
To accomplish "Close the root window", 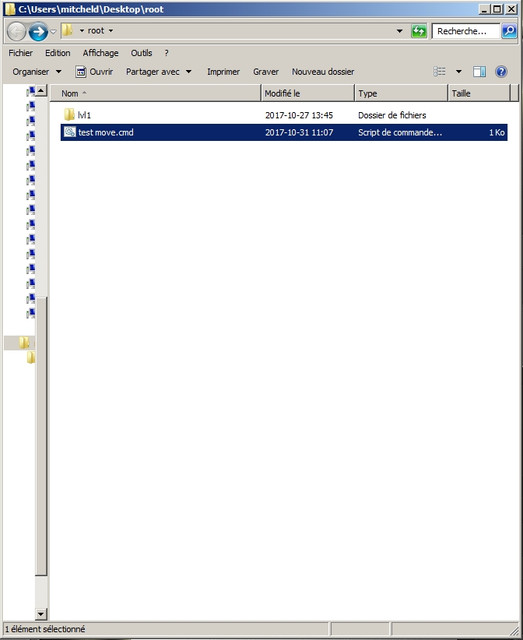I will [511, 9].
